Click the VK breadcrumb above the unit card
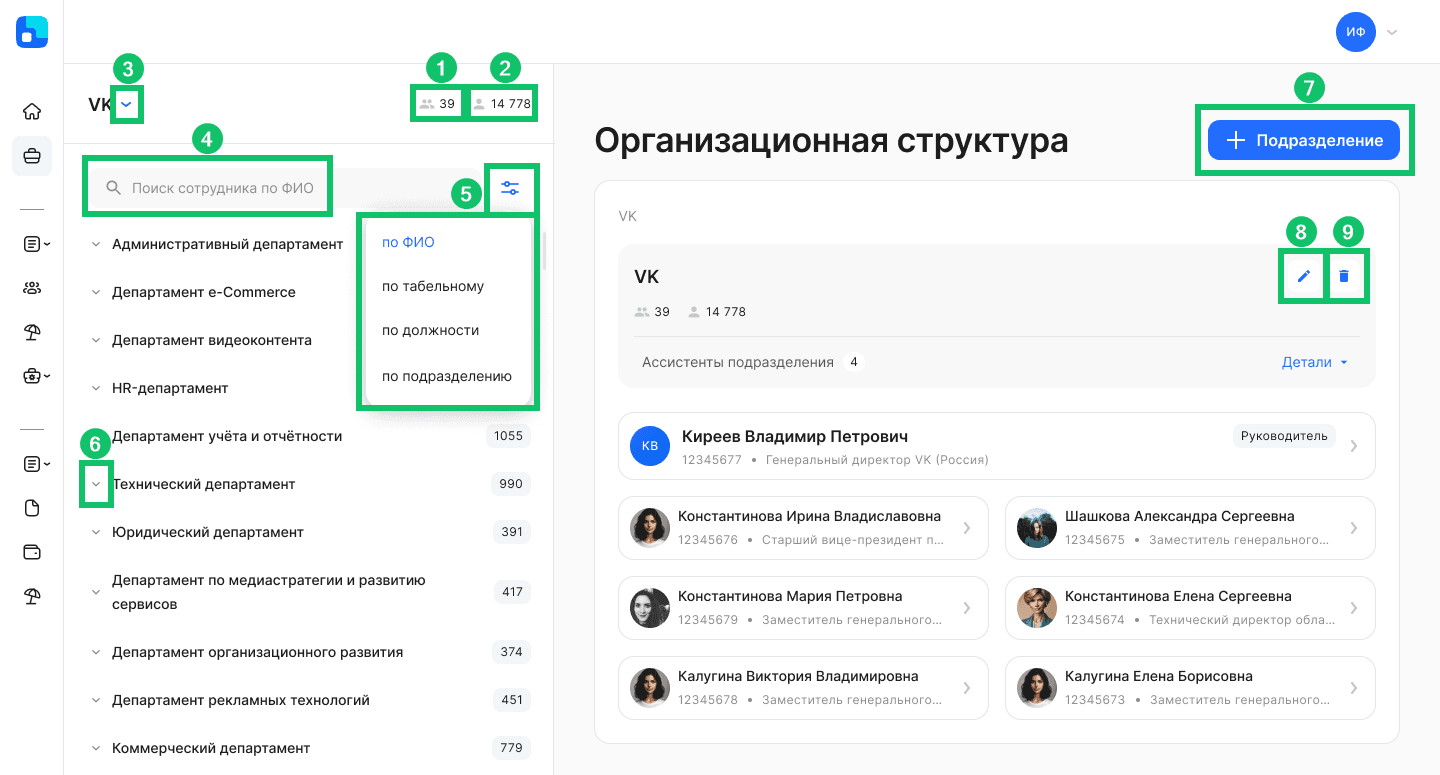1440x775 pixels. pos(627,216)
